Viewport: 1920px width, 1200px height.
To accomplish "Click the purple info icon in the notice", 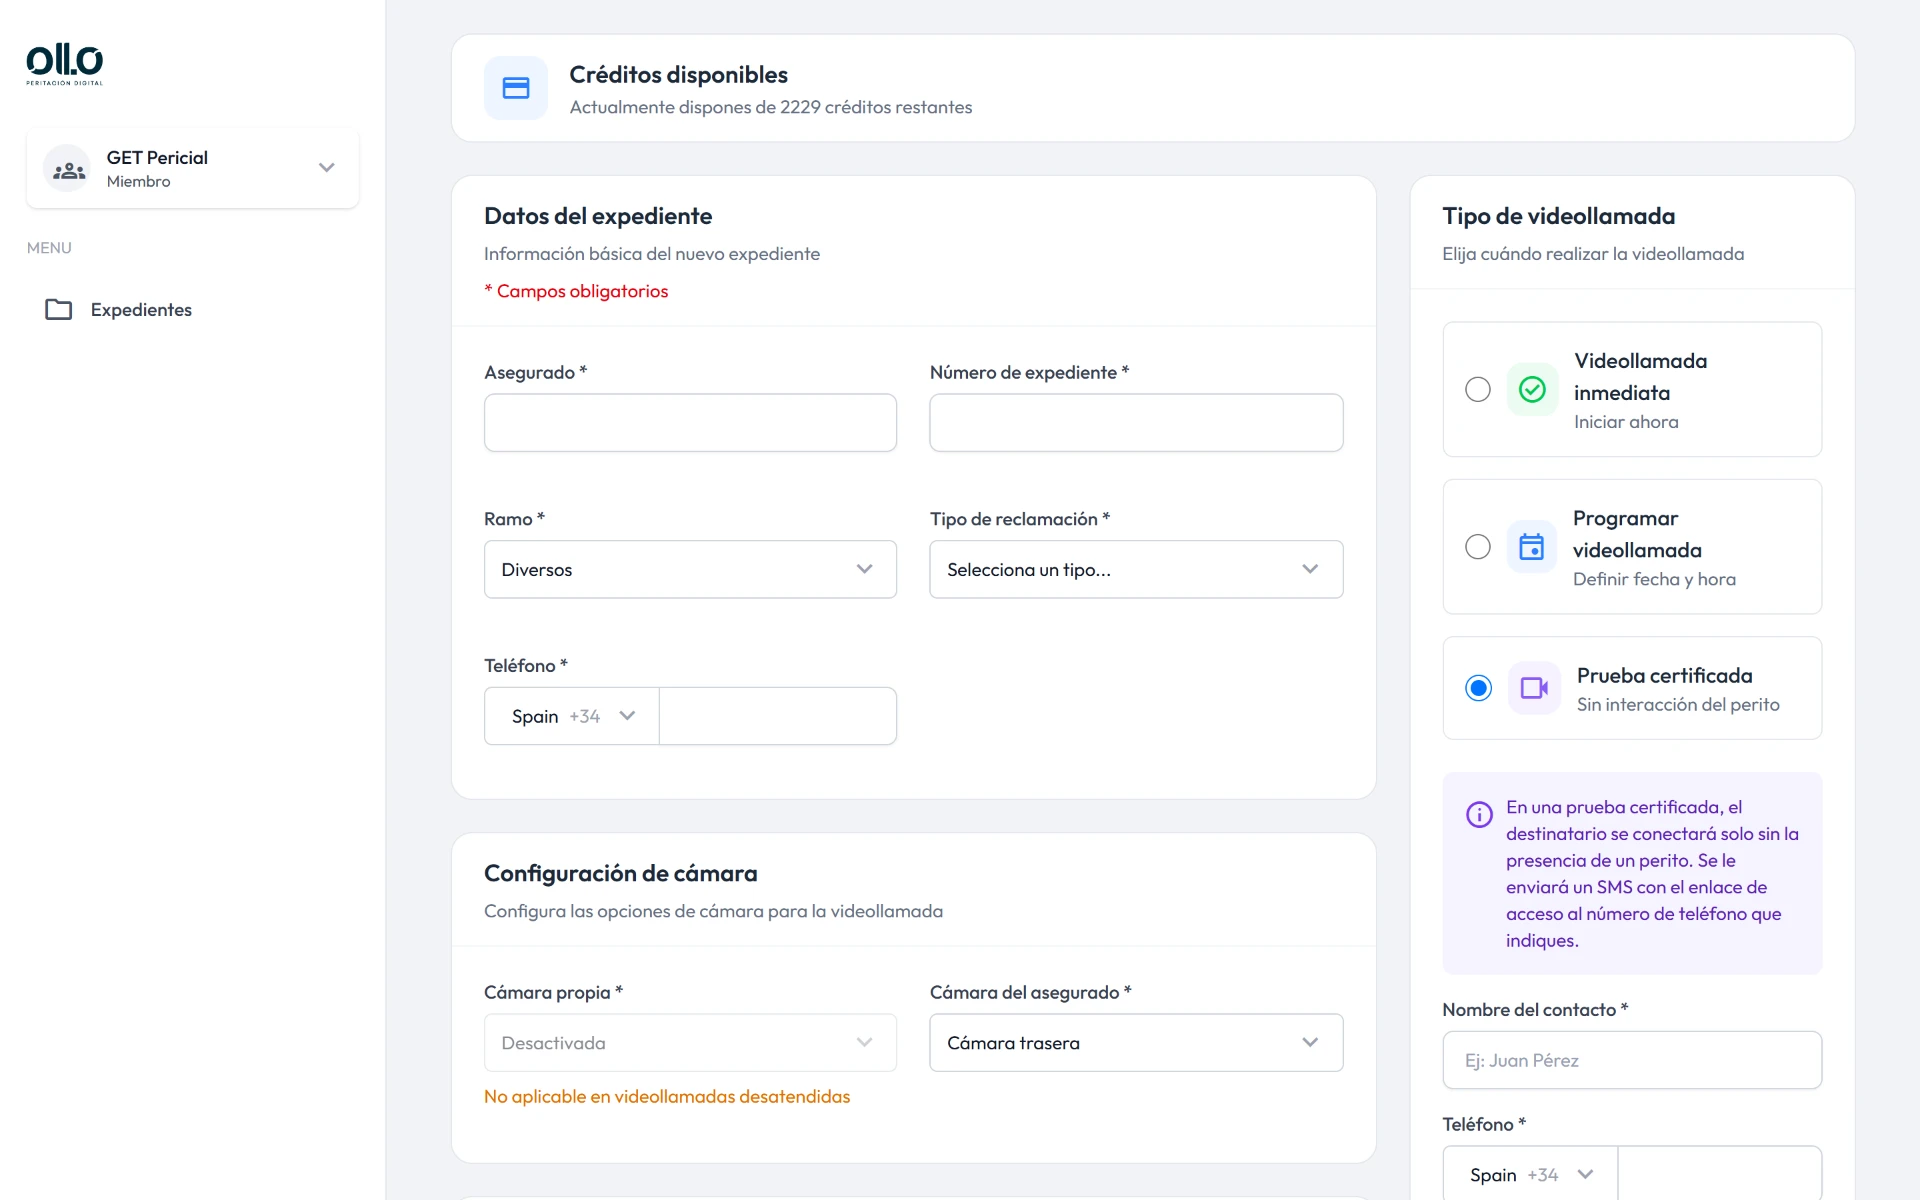I will coord(1479,814).
